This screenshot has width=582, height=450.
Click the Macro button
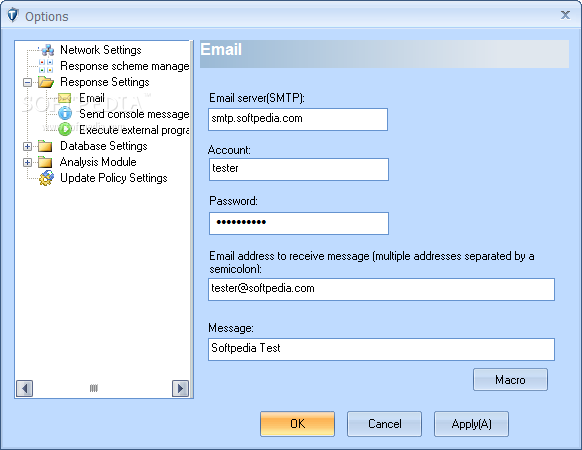[510, 379]
